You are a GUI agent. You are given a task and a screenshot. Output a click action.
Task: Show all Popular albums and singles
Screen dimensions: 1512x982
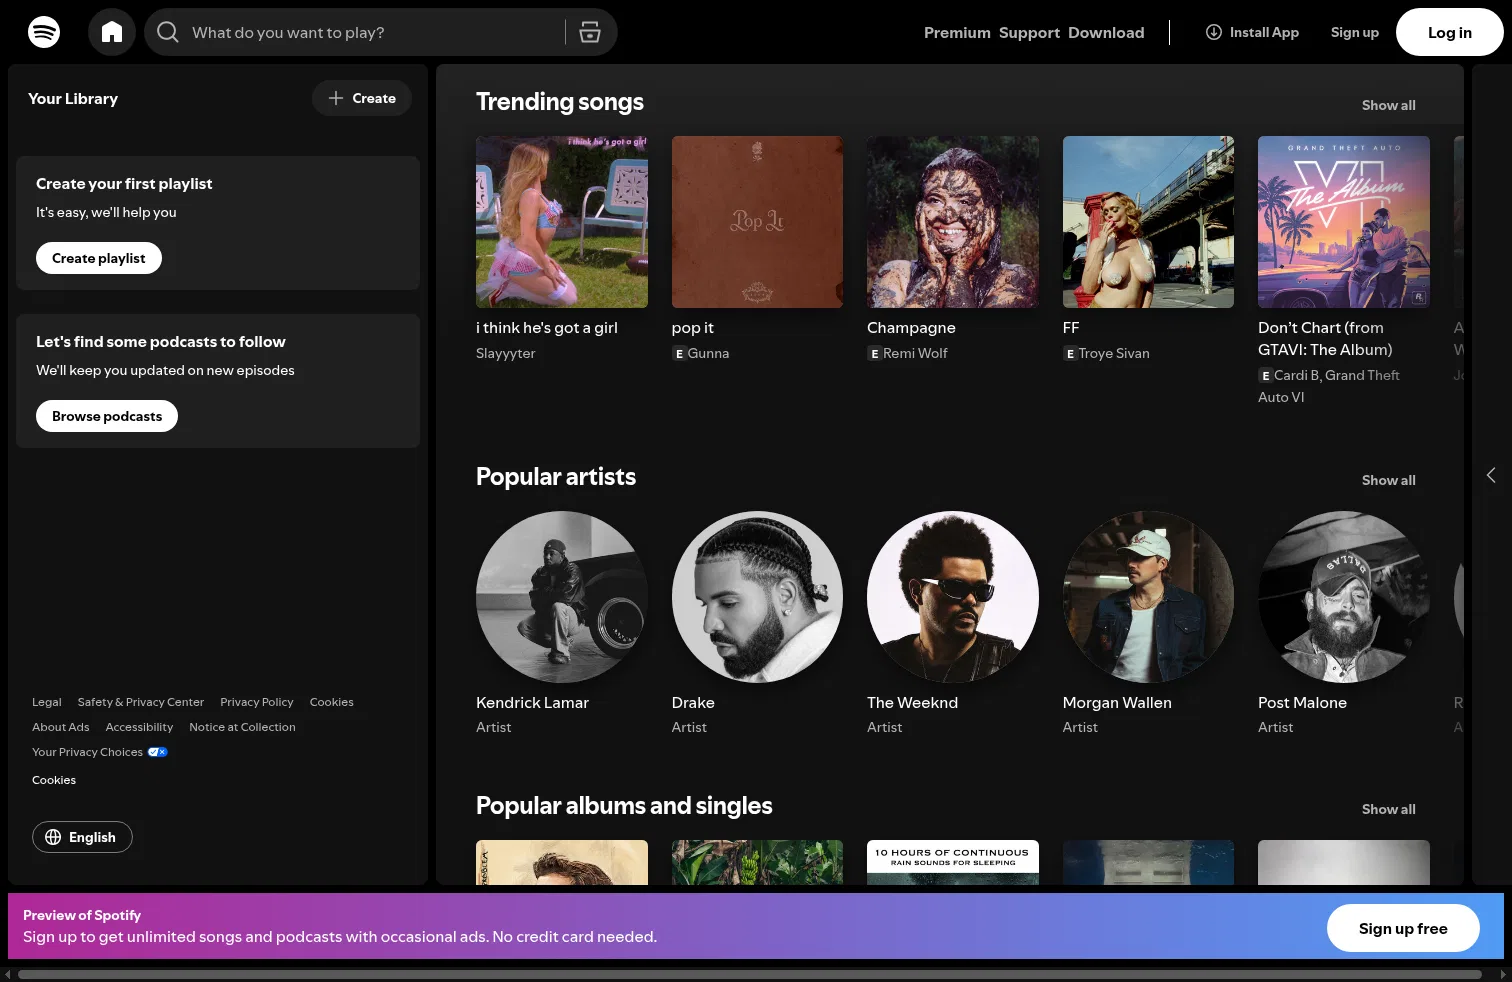[x=1388, y=809]
